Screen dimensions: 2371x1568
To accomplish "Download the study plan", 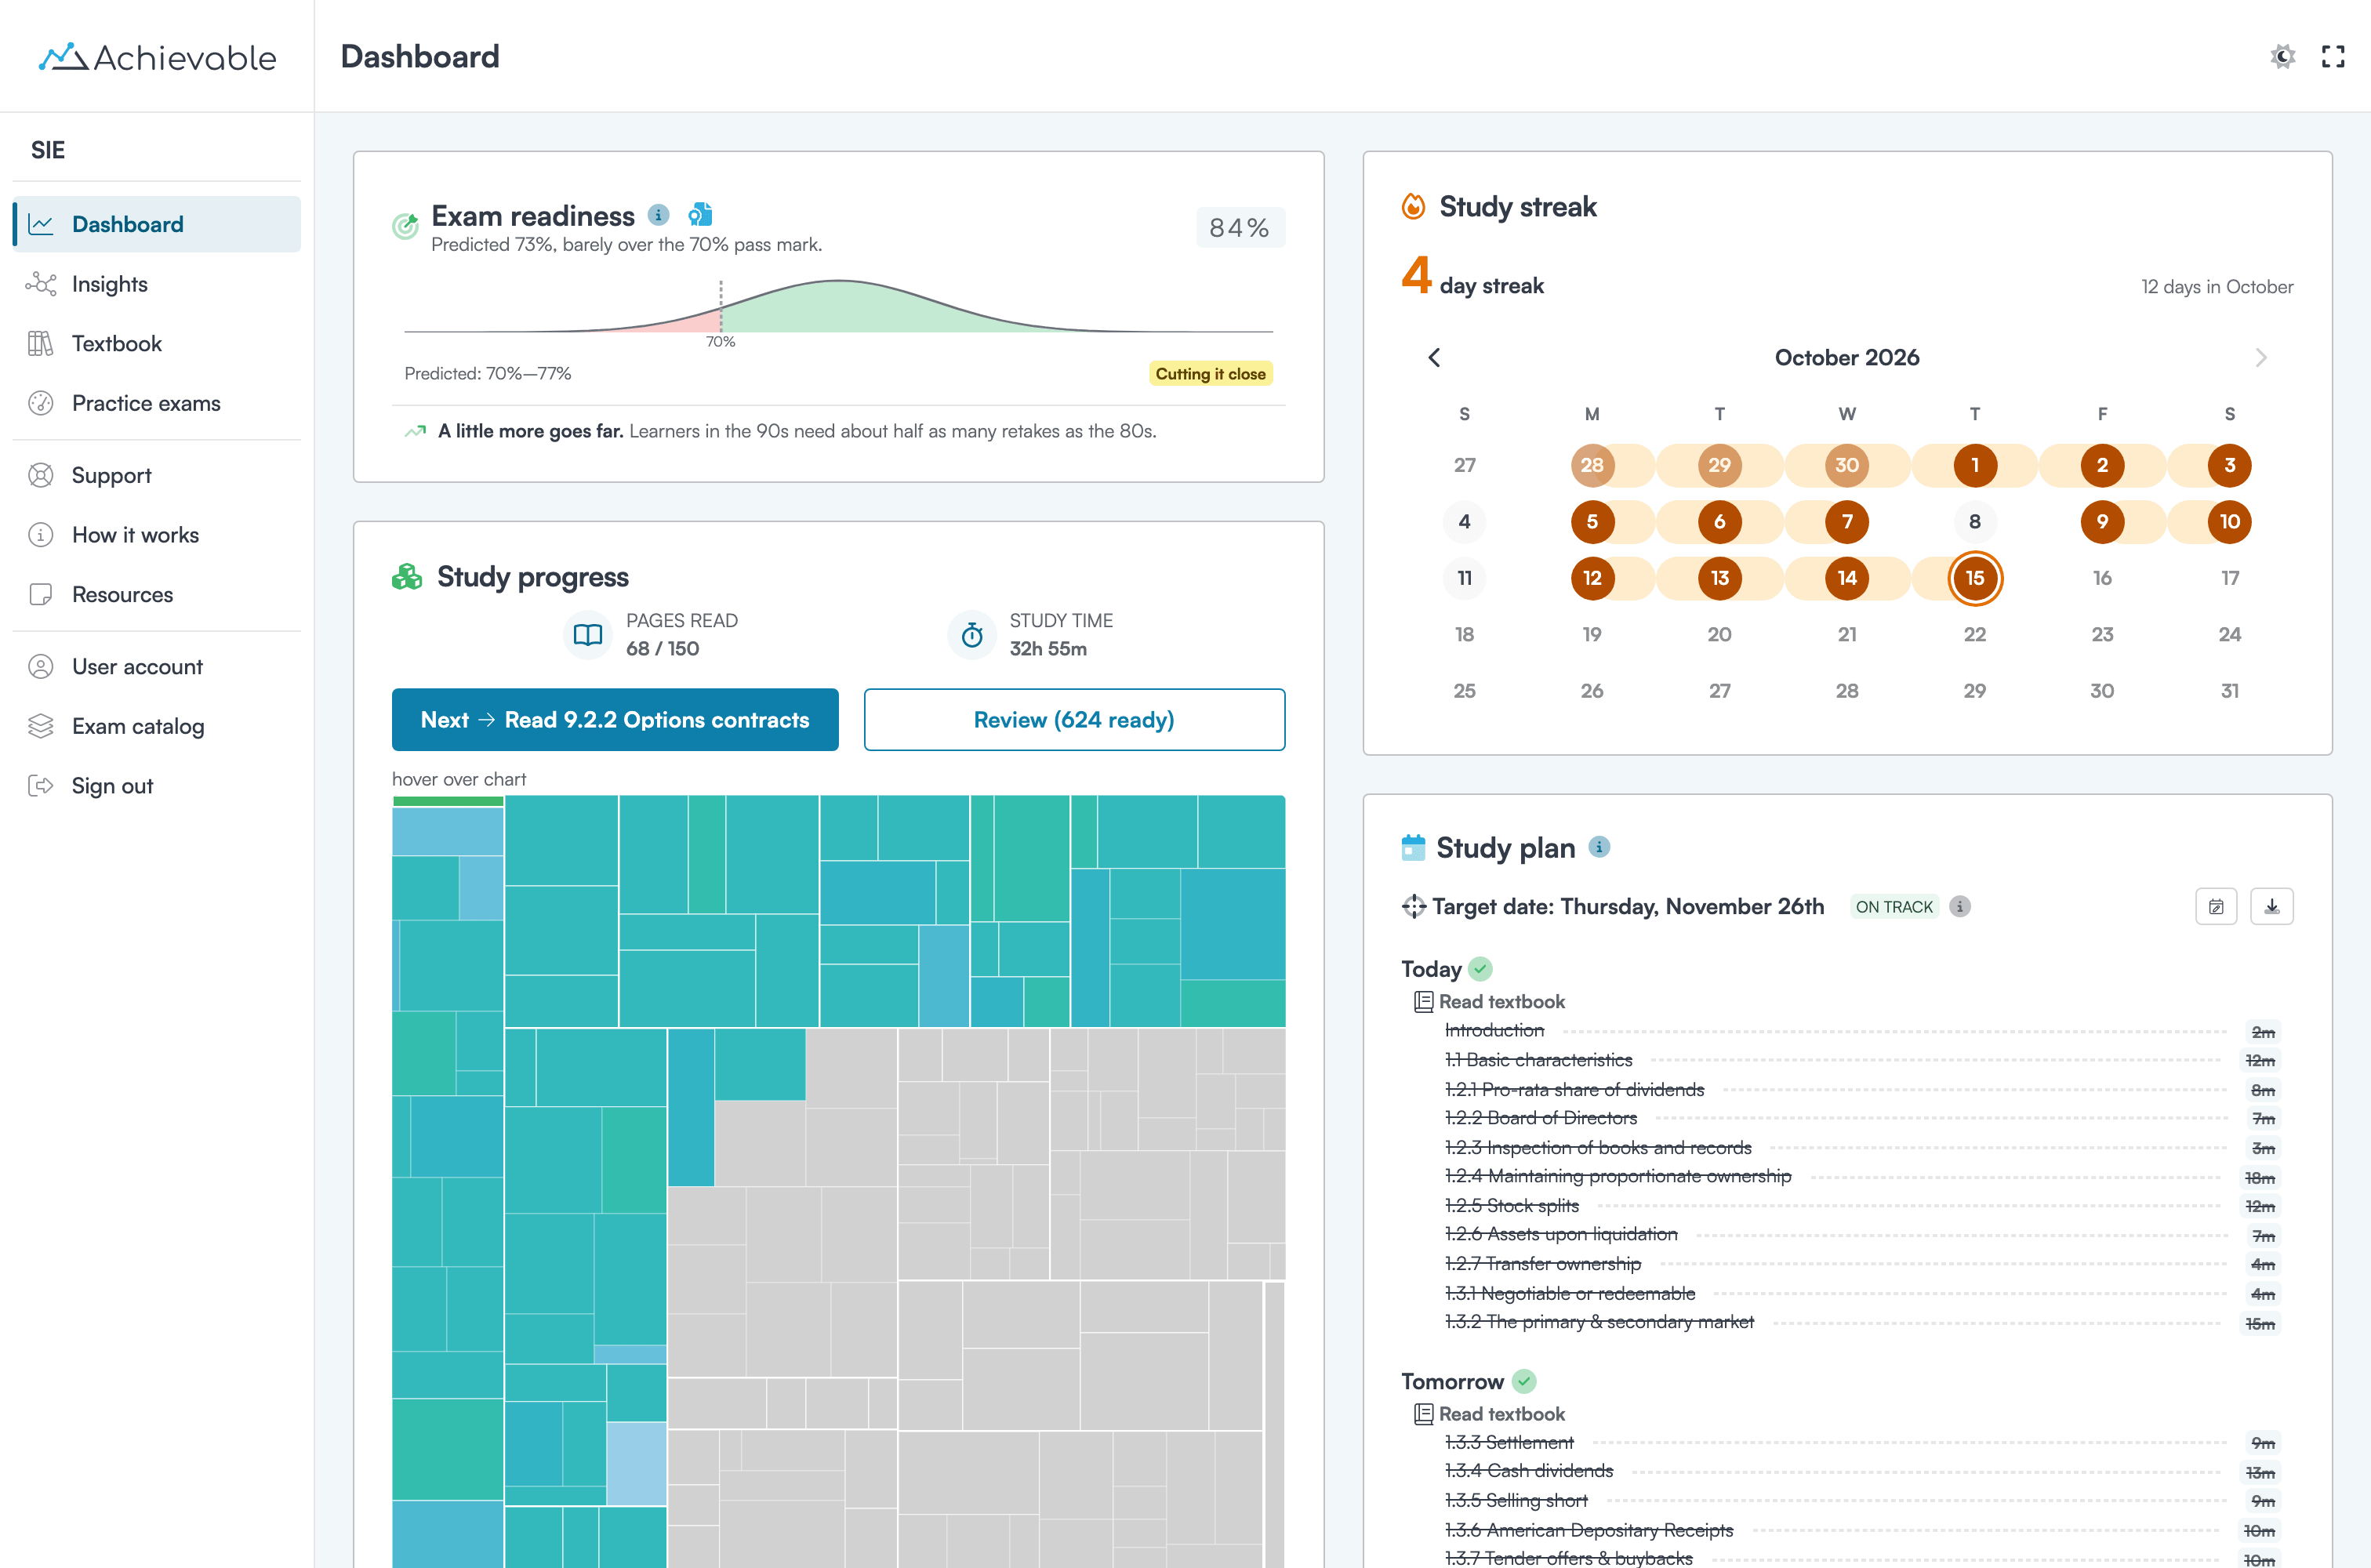I will coord(2271,906).
